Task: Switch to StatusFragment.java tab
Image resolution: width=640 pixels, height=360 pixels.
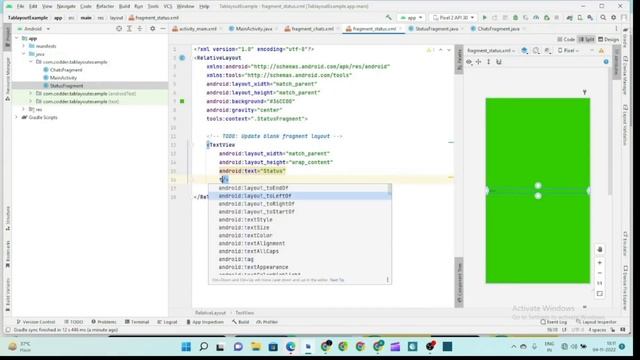Action: tap(436, 29)
